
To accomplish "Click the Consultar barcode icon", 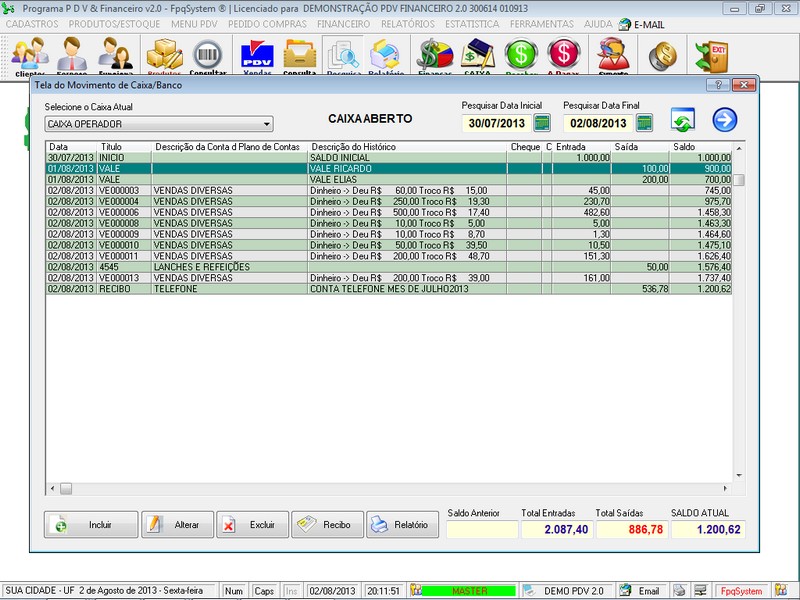I will tap(208, 56).
